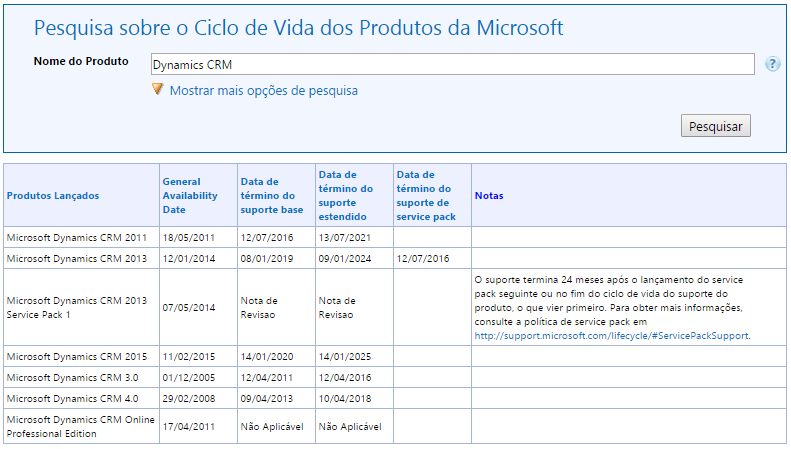Click the service pack end date header
The image size is (791, 449).
[424, 196]
